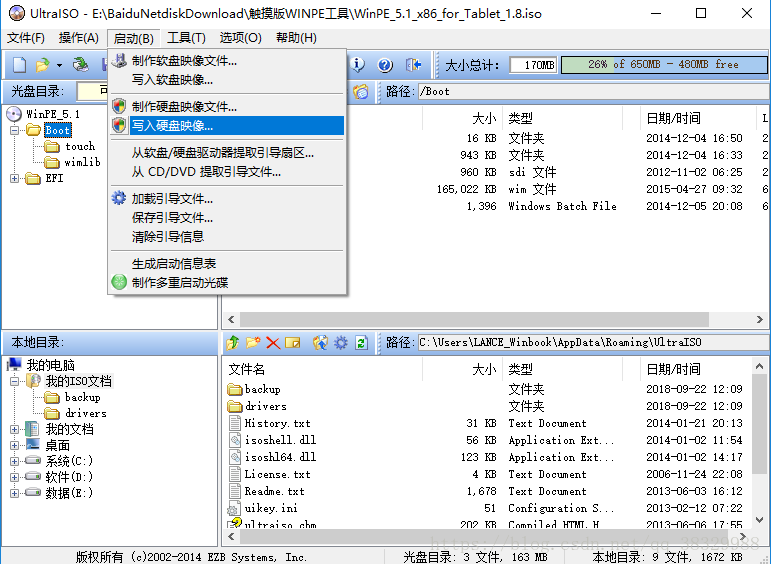Screen dimensions: 771x564
Task: Collapse the 我的ISO文档 tree node
Action: 14,381
